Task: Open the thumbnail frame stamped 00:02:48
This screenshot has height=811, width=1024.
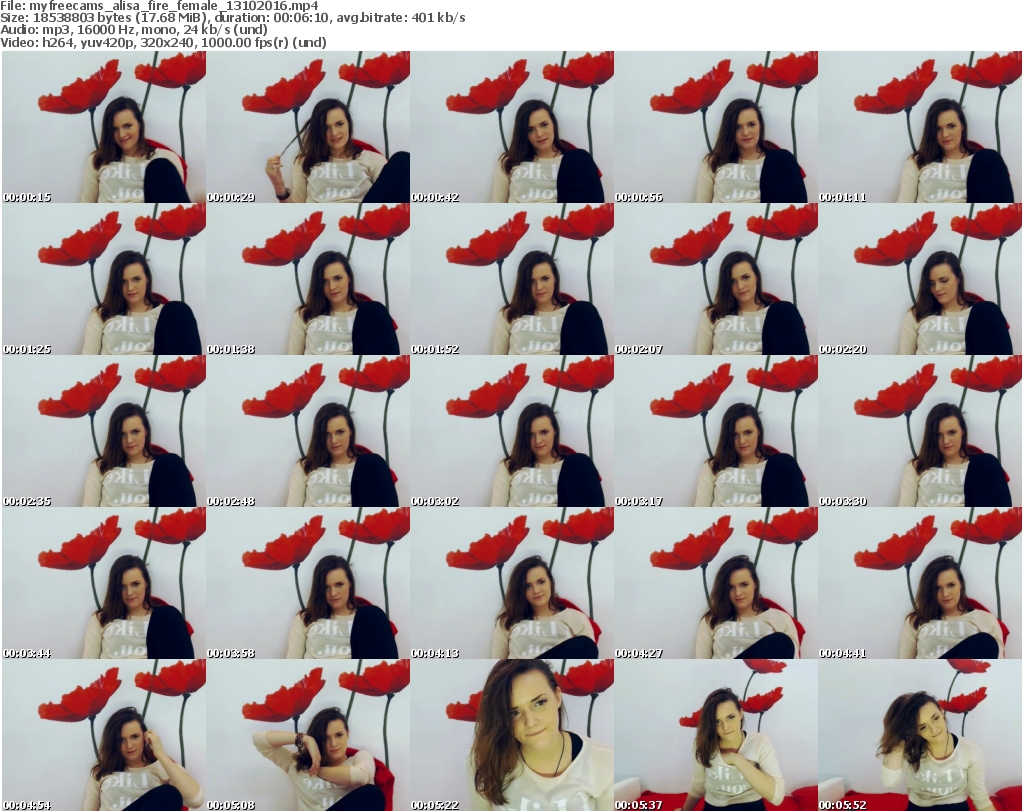Action: coord(308,432)
